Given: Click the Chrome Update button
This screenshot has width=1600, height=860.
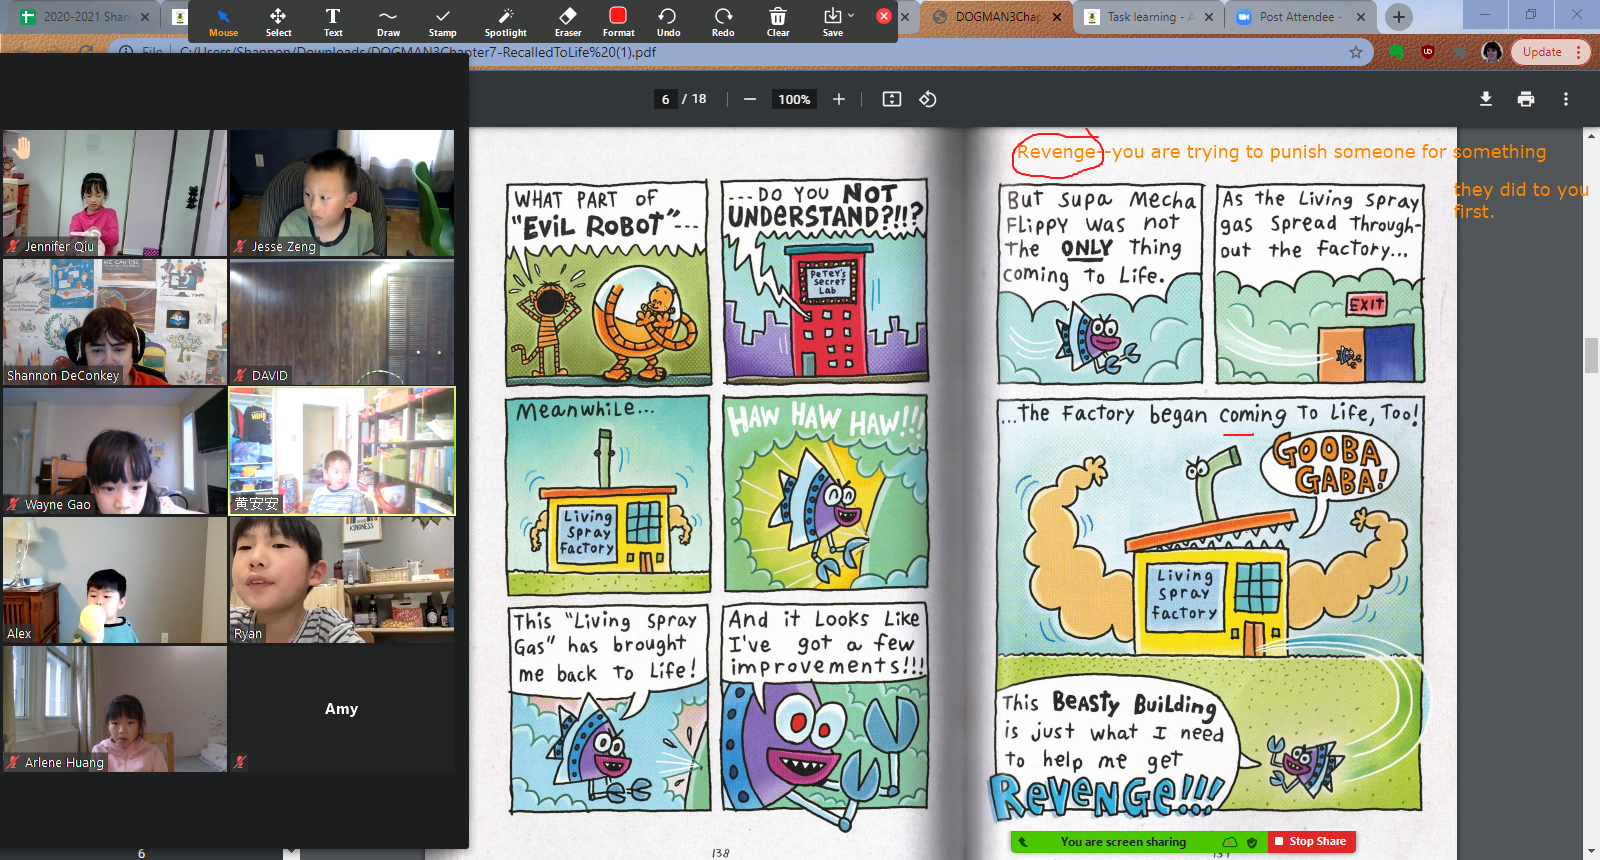Looking at the screenshot, I should pyautogui.click(x=1542, y=52).
